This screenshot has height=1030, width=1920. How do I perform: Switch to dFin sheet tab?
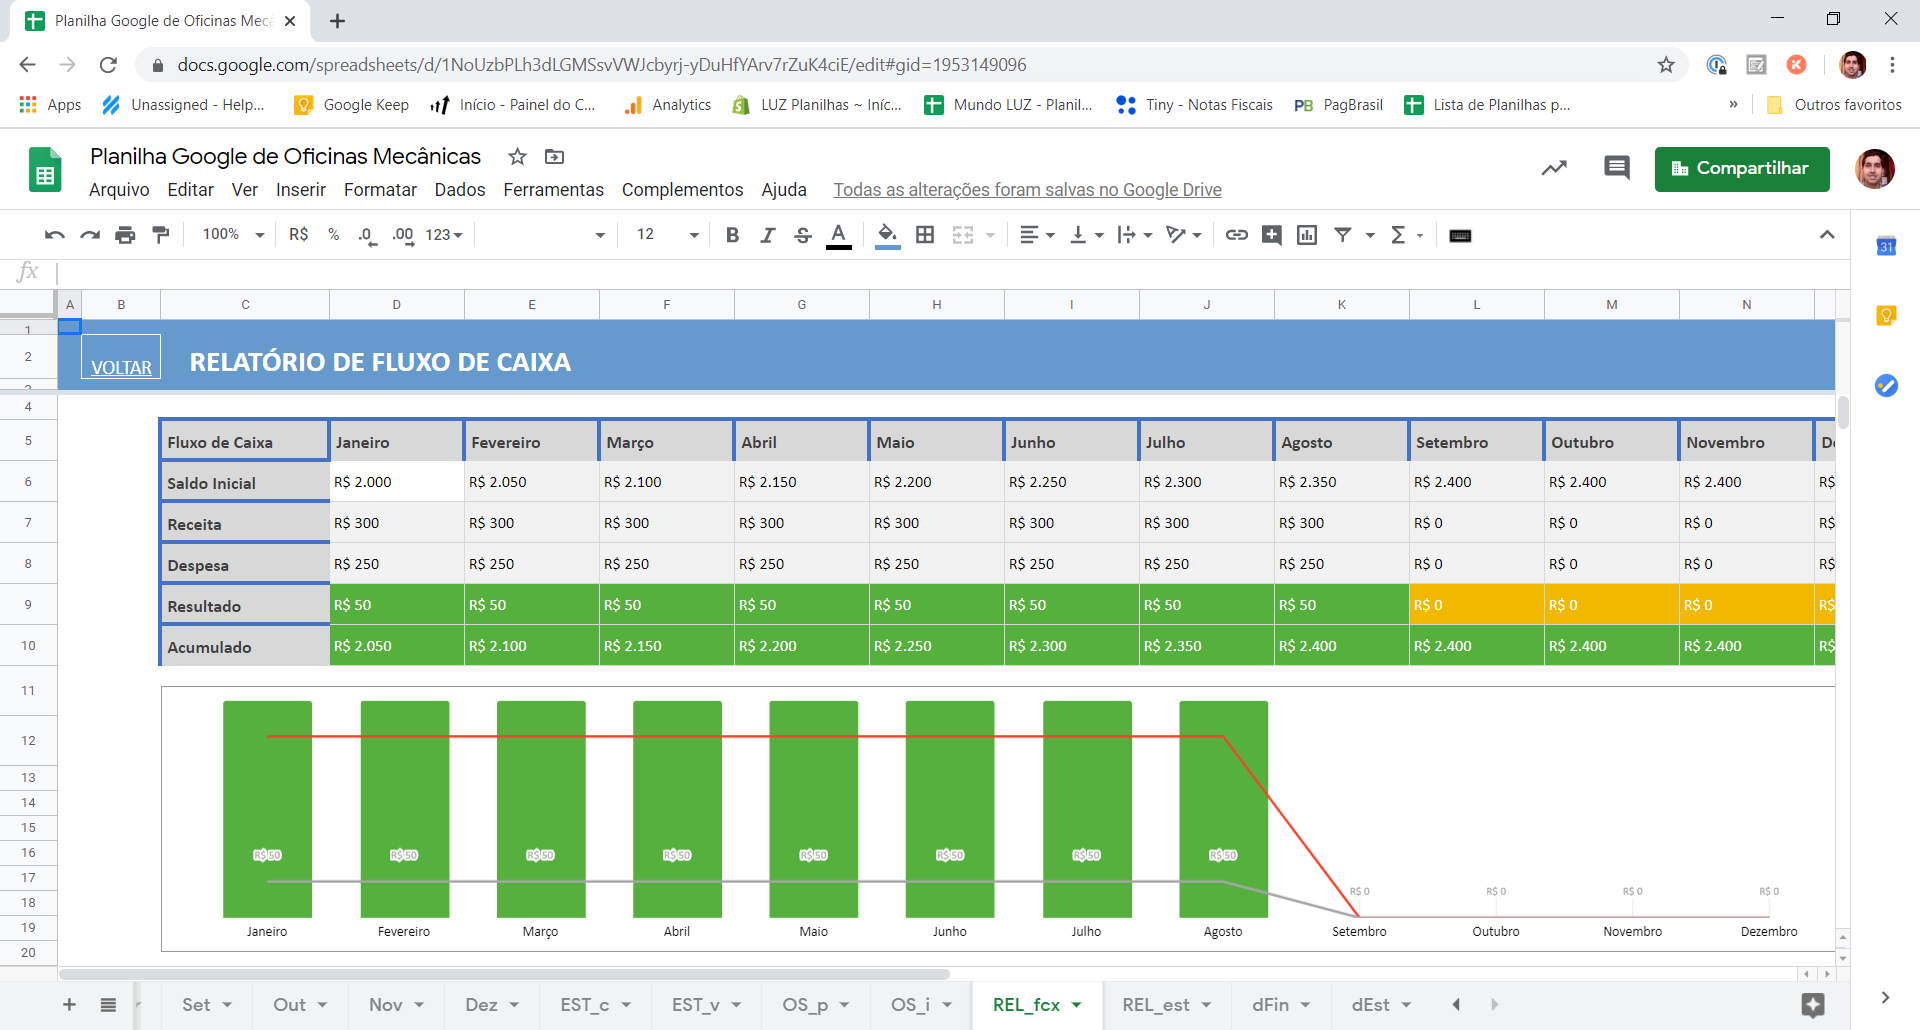click(1282, 1005)
